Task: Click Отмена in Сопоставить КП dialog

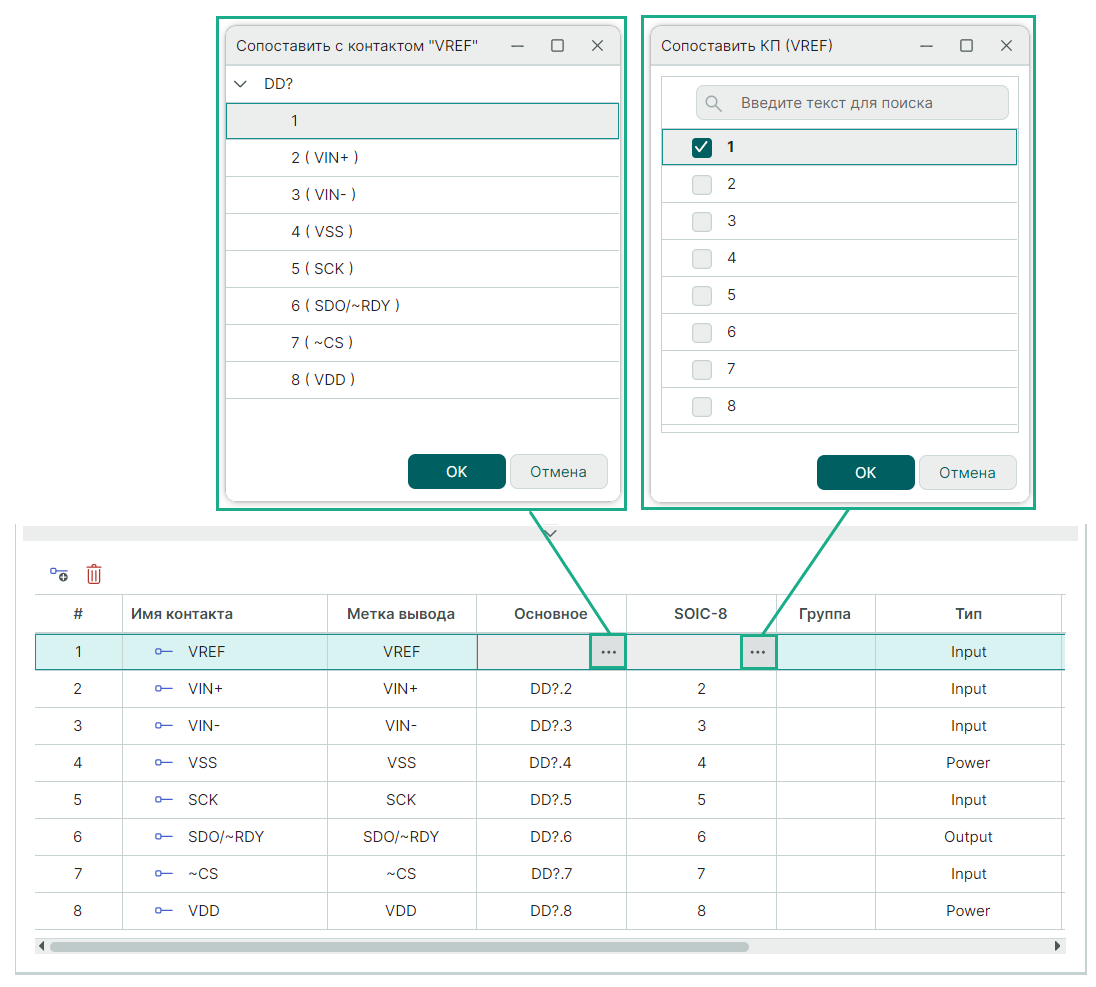Action: click(x=967, y=473)
